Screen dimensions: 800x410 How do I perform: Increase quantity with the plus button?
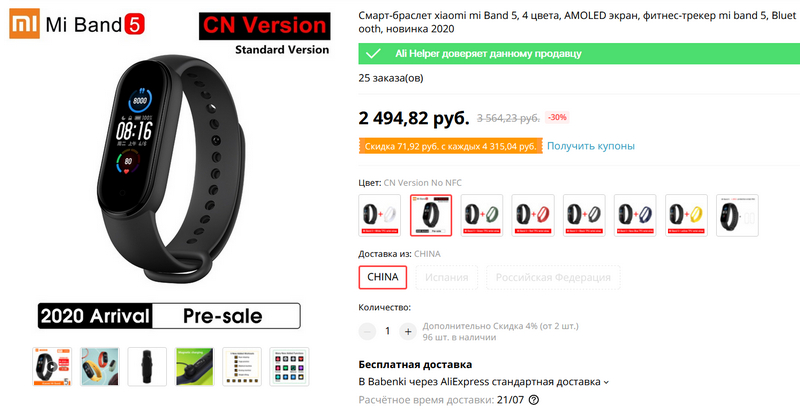coord(408,331)
